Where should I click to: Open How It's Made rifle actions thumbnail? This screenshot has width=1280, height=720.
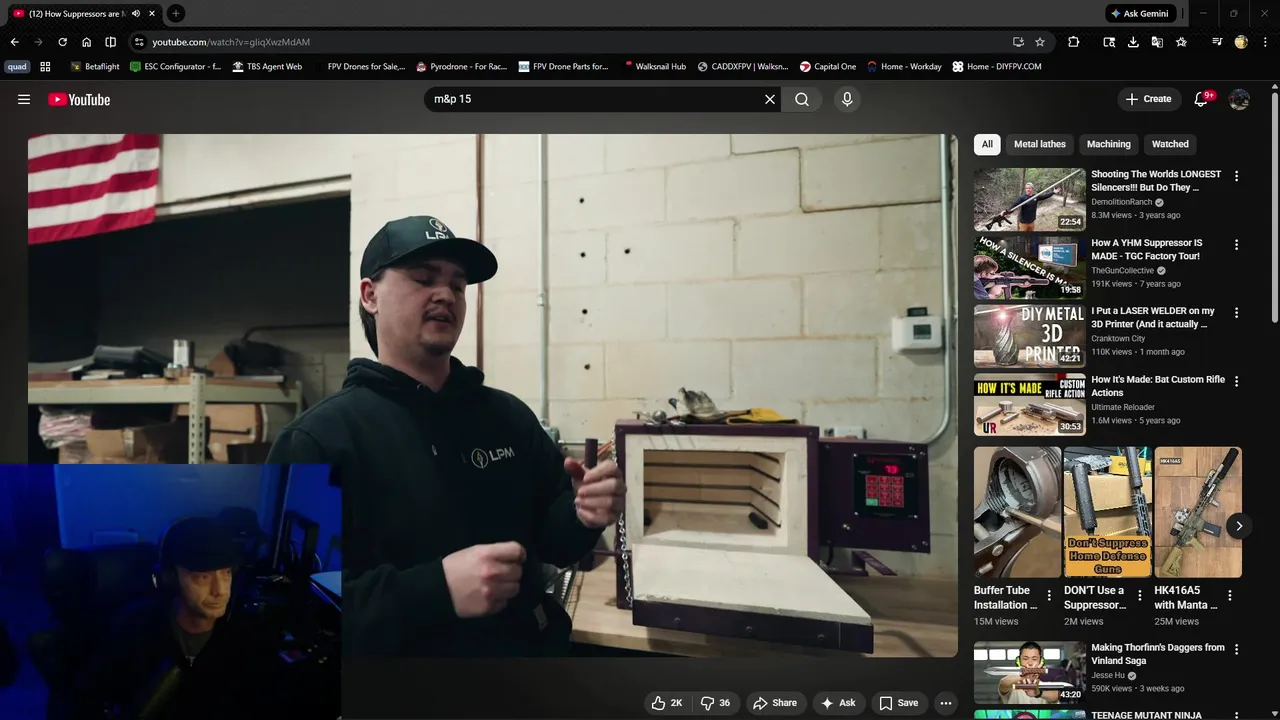coord(1030,404)
